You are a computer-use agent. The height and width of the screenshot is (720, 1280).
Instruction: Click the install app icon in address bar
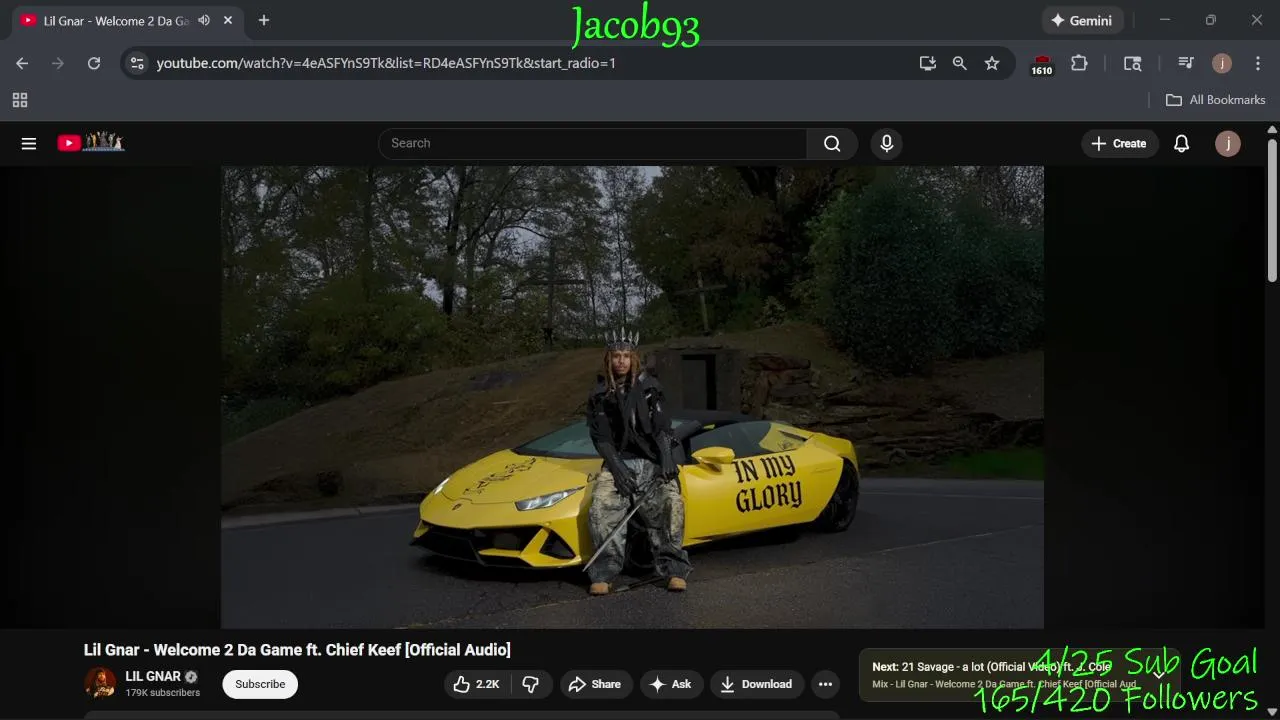[x=928, y=63]
